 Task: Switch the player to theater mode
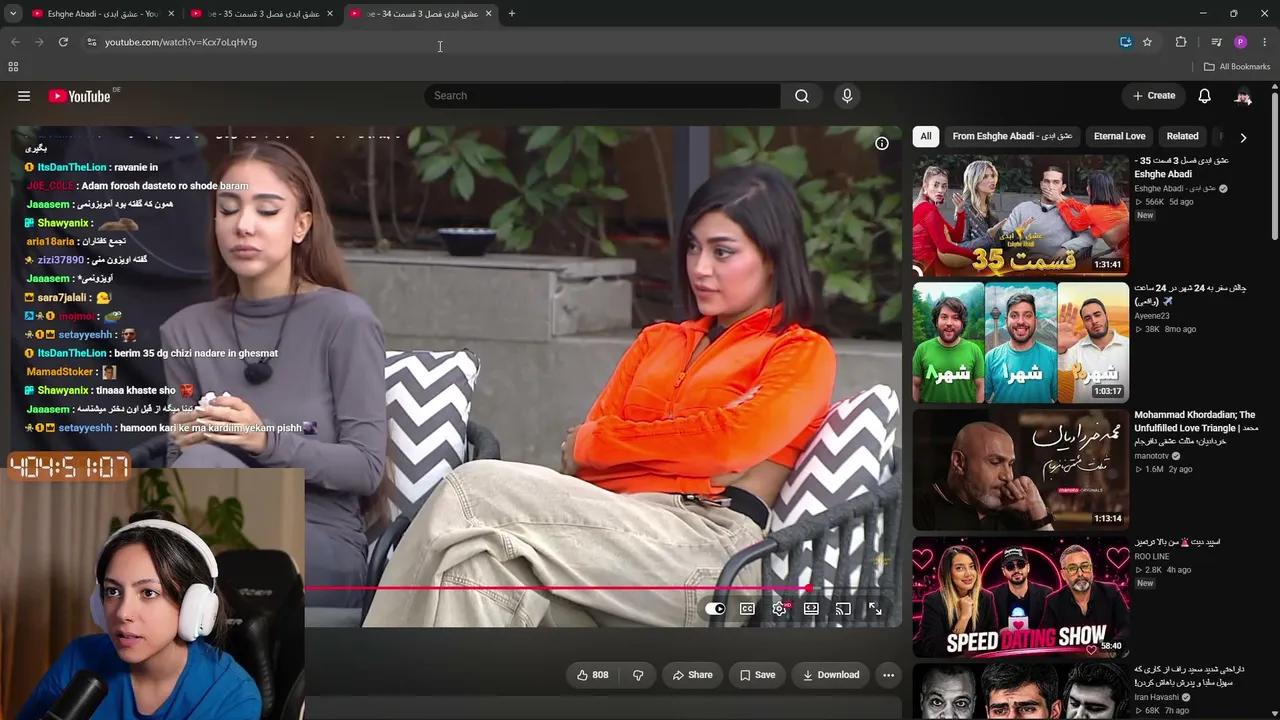[x=811, y=609]
